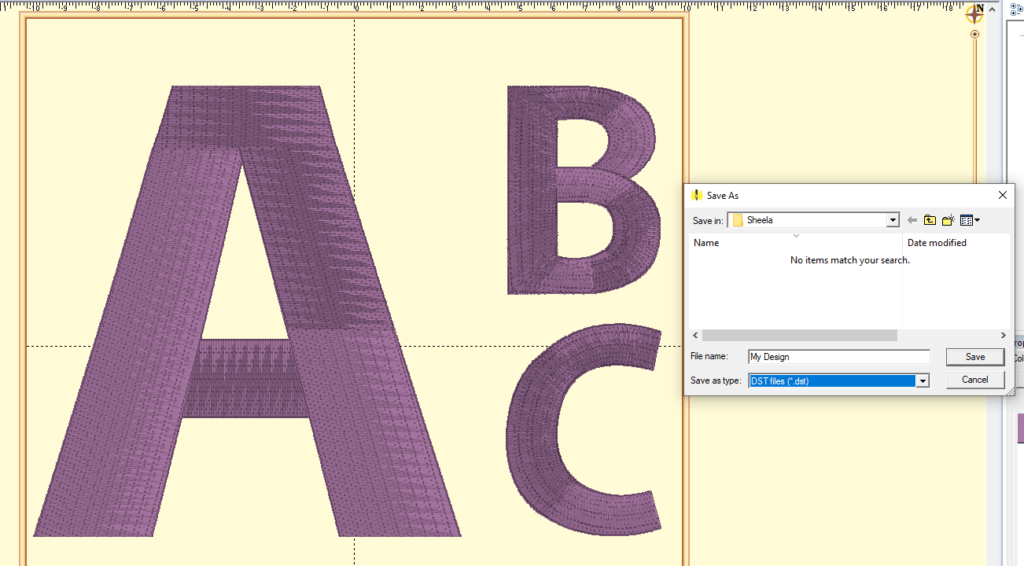This screenshot has height=566, width=1024.
Task: Click the Cancel button
Action: [x=974, y=380]
